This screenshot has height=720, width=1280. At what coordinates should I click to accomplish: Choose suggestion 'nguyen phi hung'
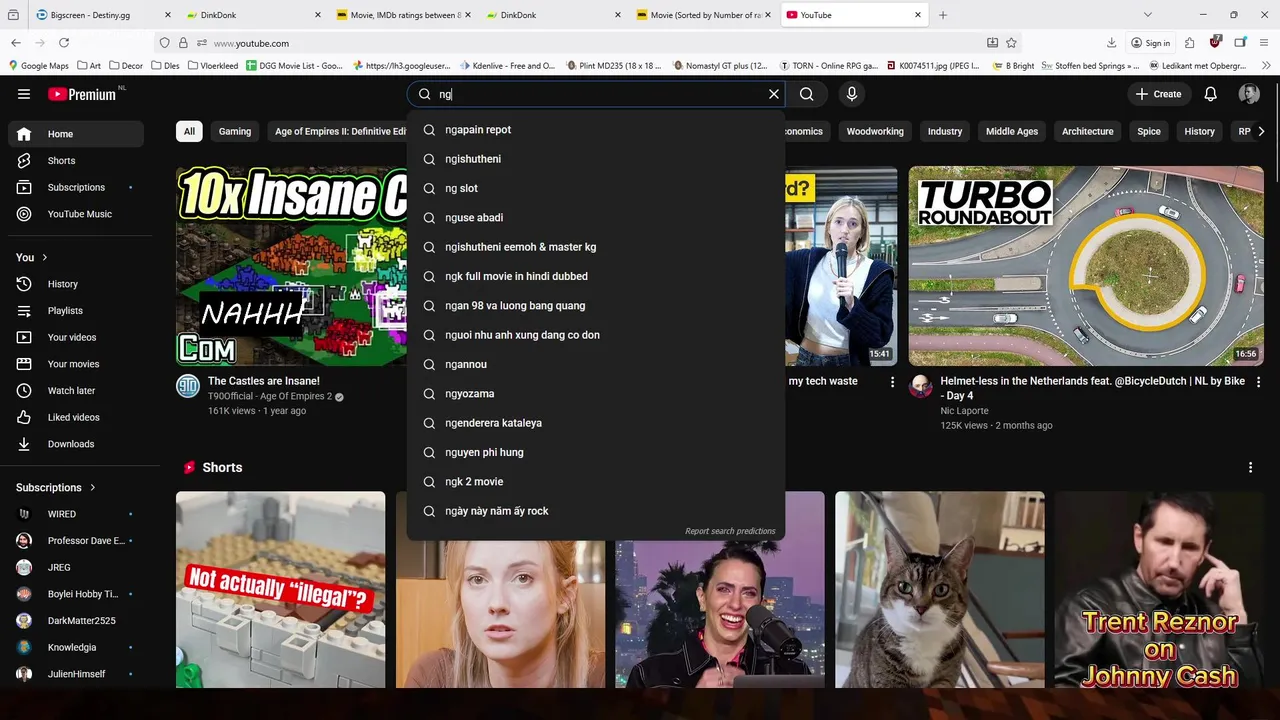point(596,452)
